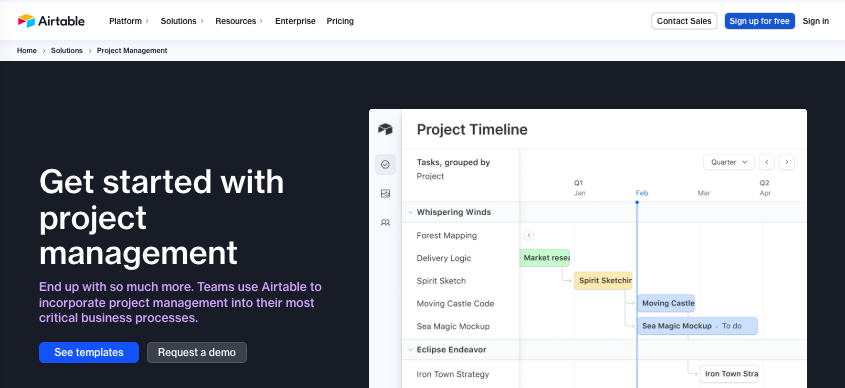Viewport: 845px width, 388px height.
Task: Click the Sign in link
Action: 815,21
